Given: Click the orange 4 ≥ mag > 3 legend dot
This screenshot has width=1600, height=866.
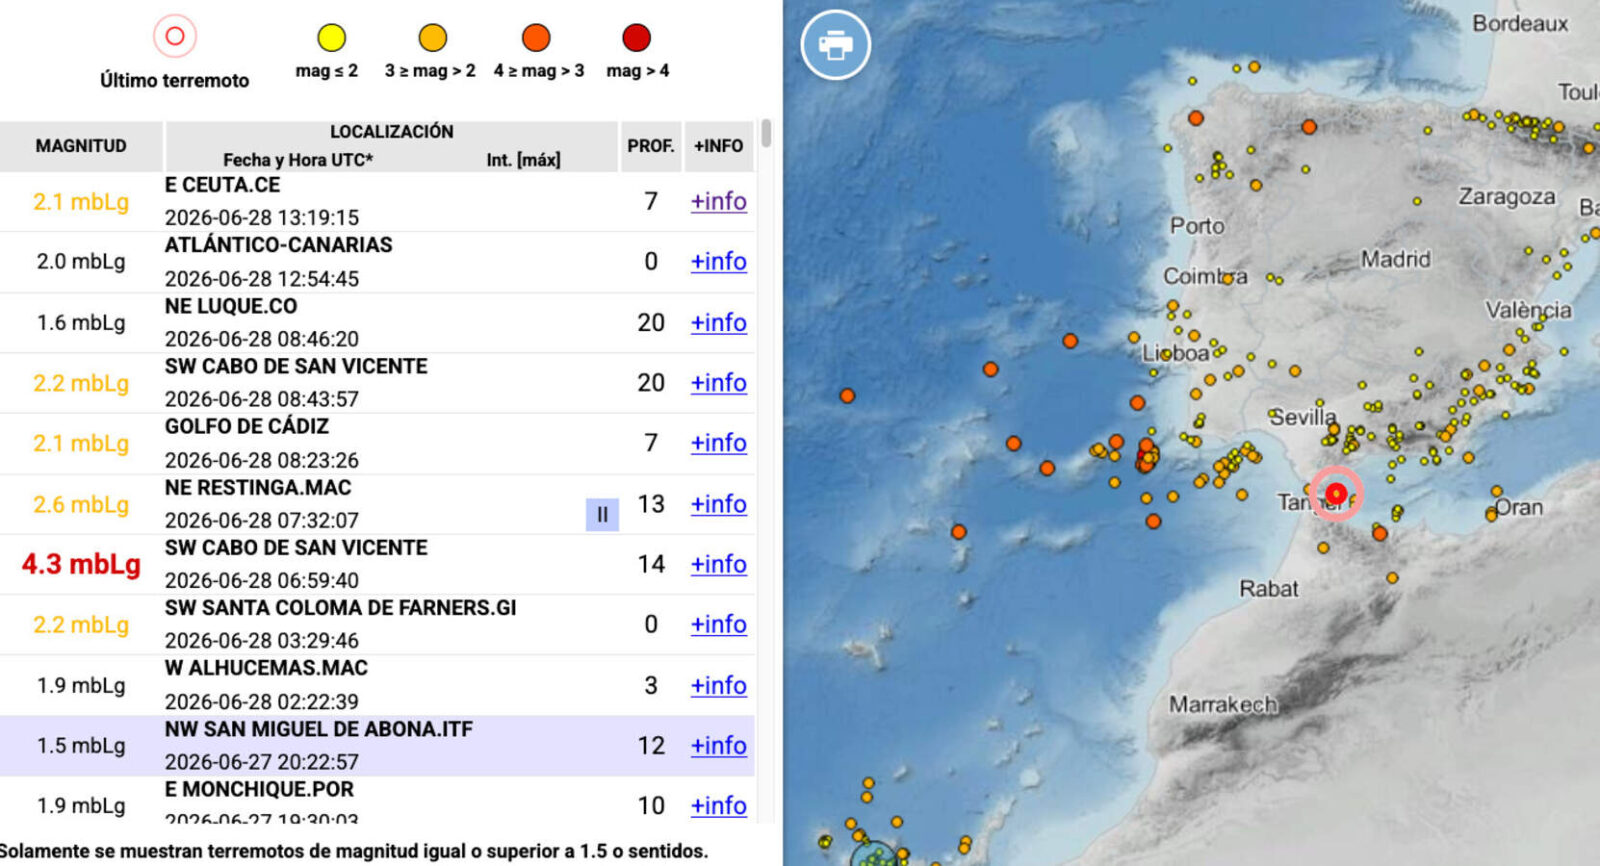Looking at the screenshot, I should (x=536, y=38).
